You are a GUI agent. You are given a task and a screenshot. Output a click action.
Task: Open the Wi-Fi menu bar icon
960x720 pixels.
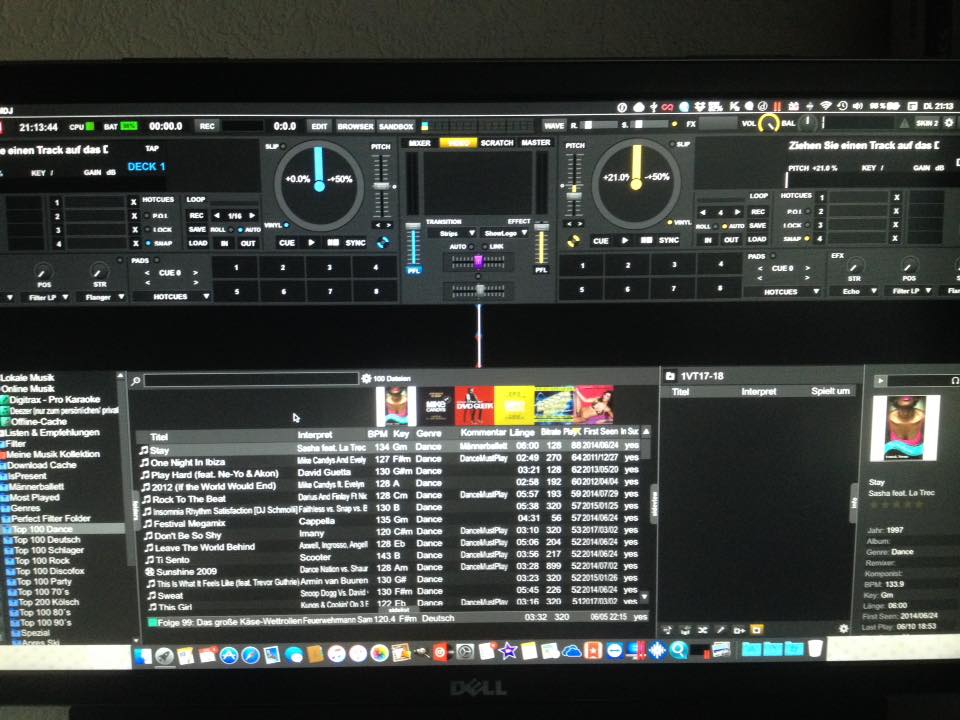coord(826,106)
